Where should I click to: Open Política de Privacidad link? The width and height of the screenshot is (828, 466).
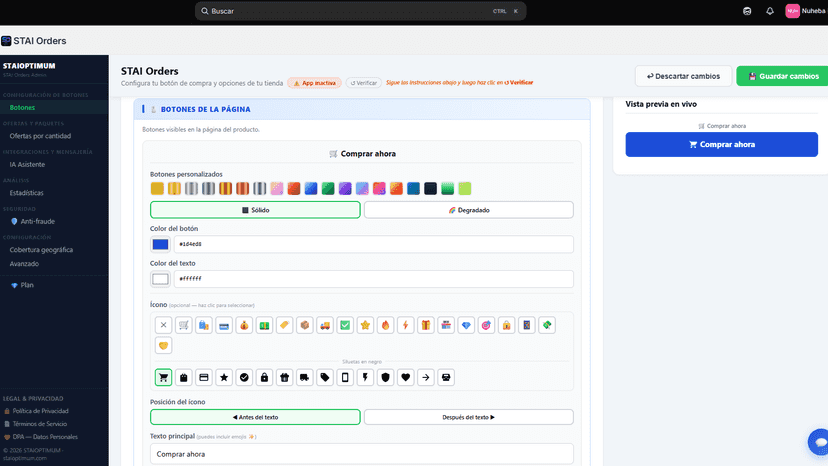click(36, 411)
